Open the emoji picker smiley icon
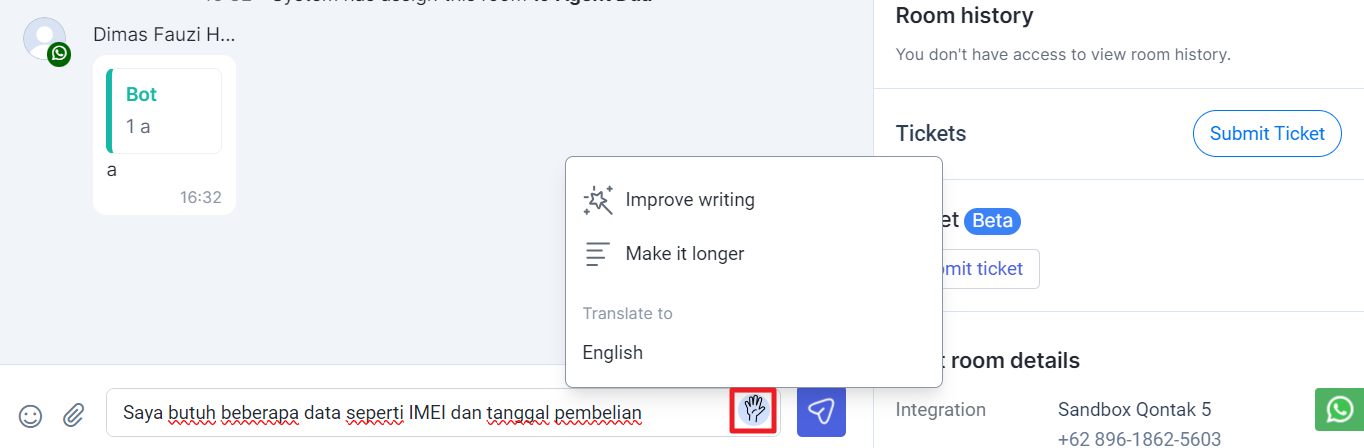This screenshot has width=1364, height=448. pyautogui.click(x=31, y=415)
